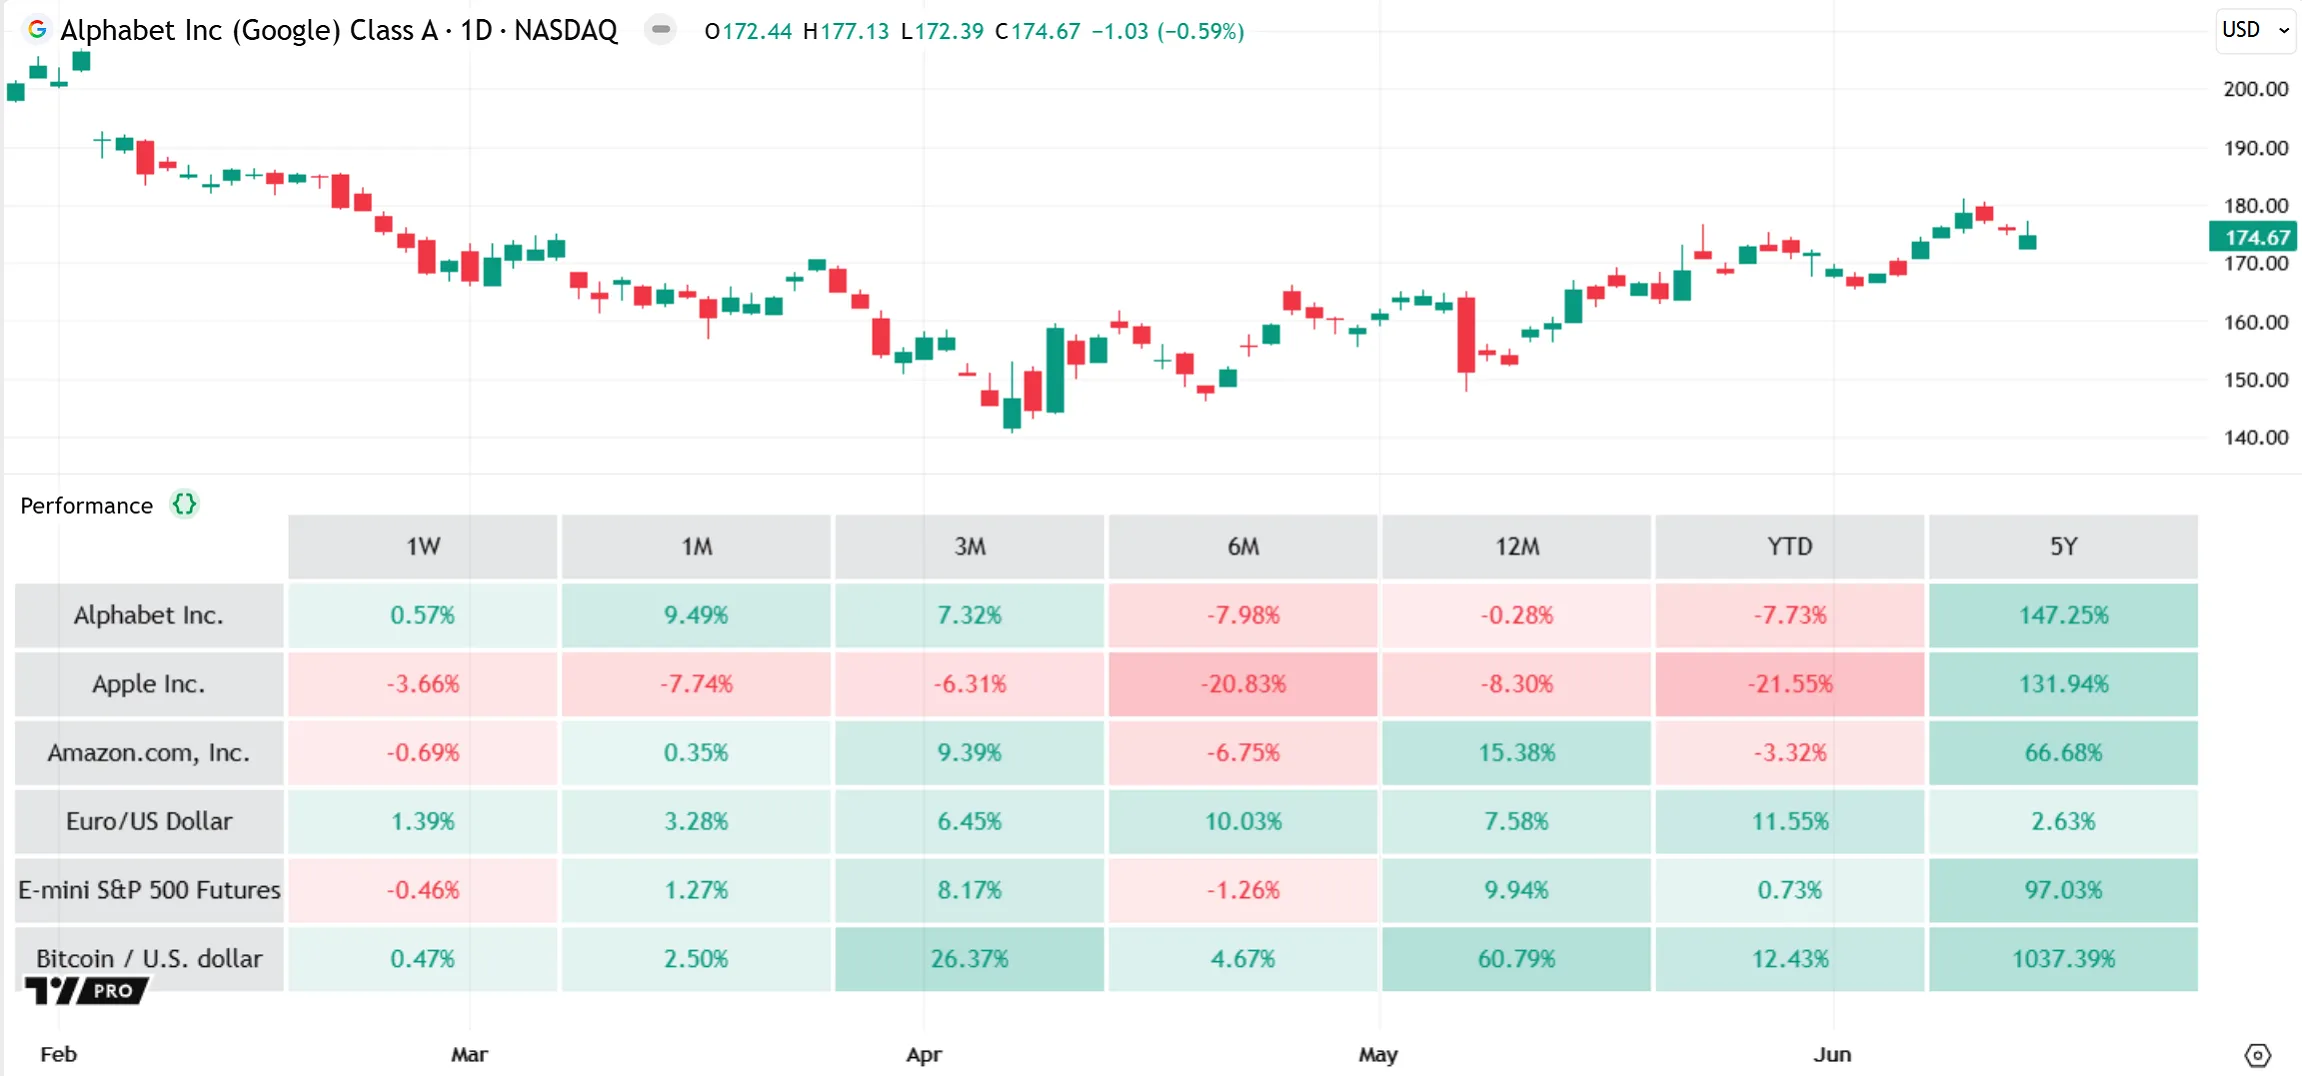Click the 200.00 price scale label

[x=2255, y=89]
